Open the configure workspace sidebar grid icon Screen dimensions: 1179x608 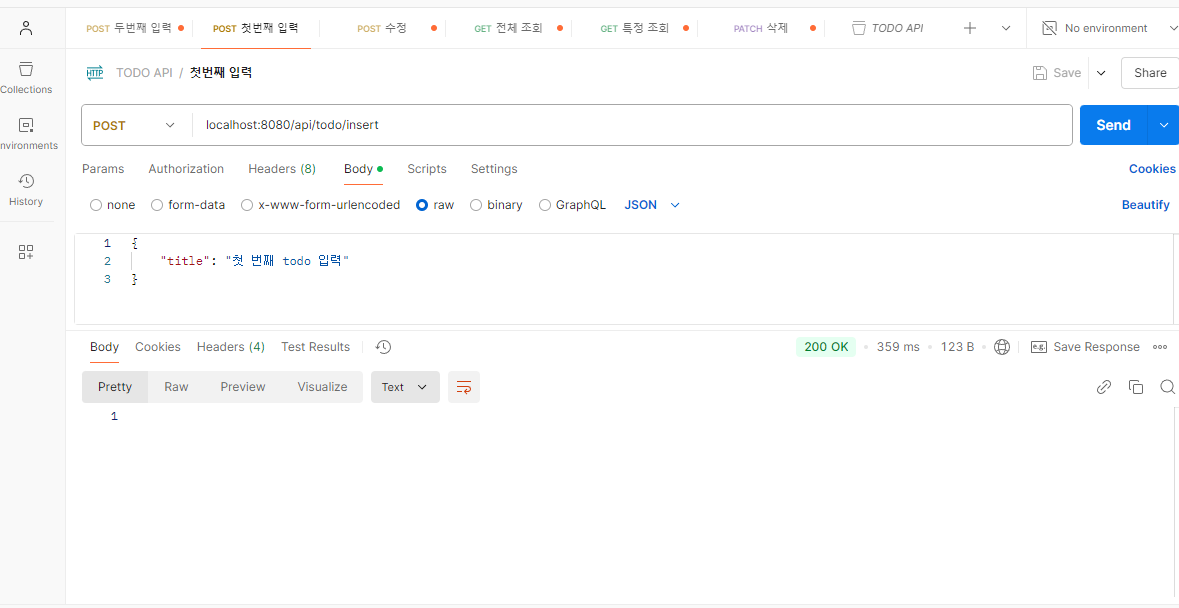(x=26, y=252)
